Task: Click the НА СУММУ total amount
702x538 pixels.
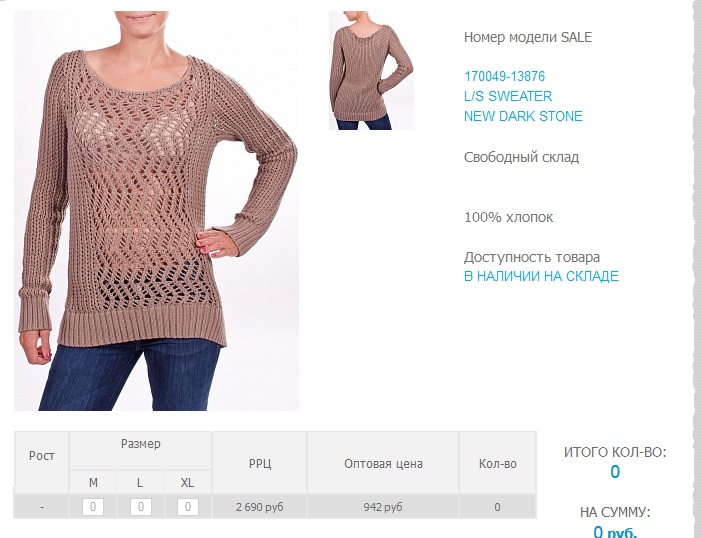Action: click(615, 532)
